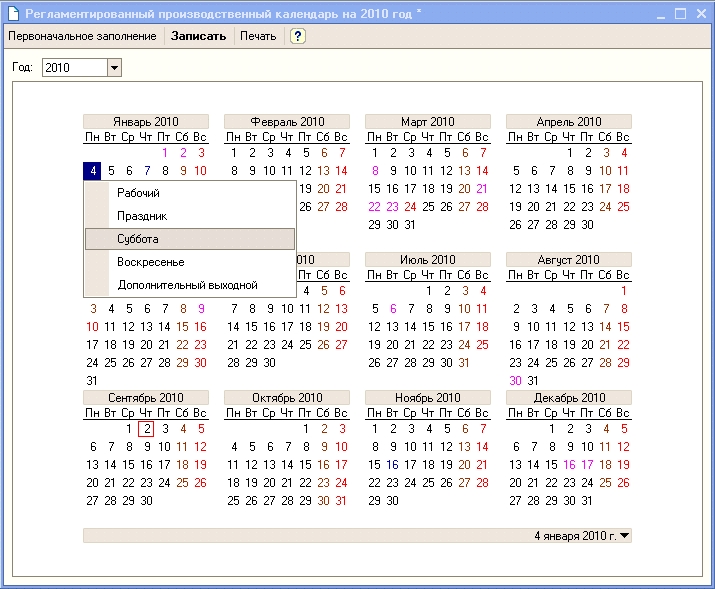Viewport: 715px width, 589px height.
Task: Select 'Суббота' day type option
Action: pyautogui.click(x=138, y=239)
